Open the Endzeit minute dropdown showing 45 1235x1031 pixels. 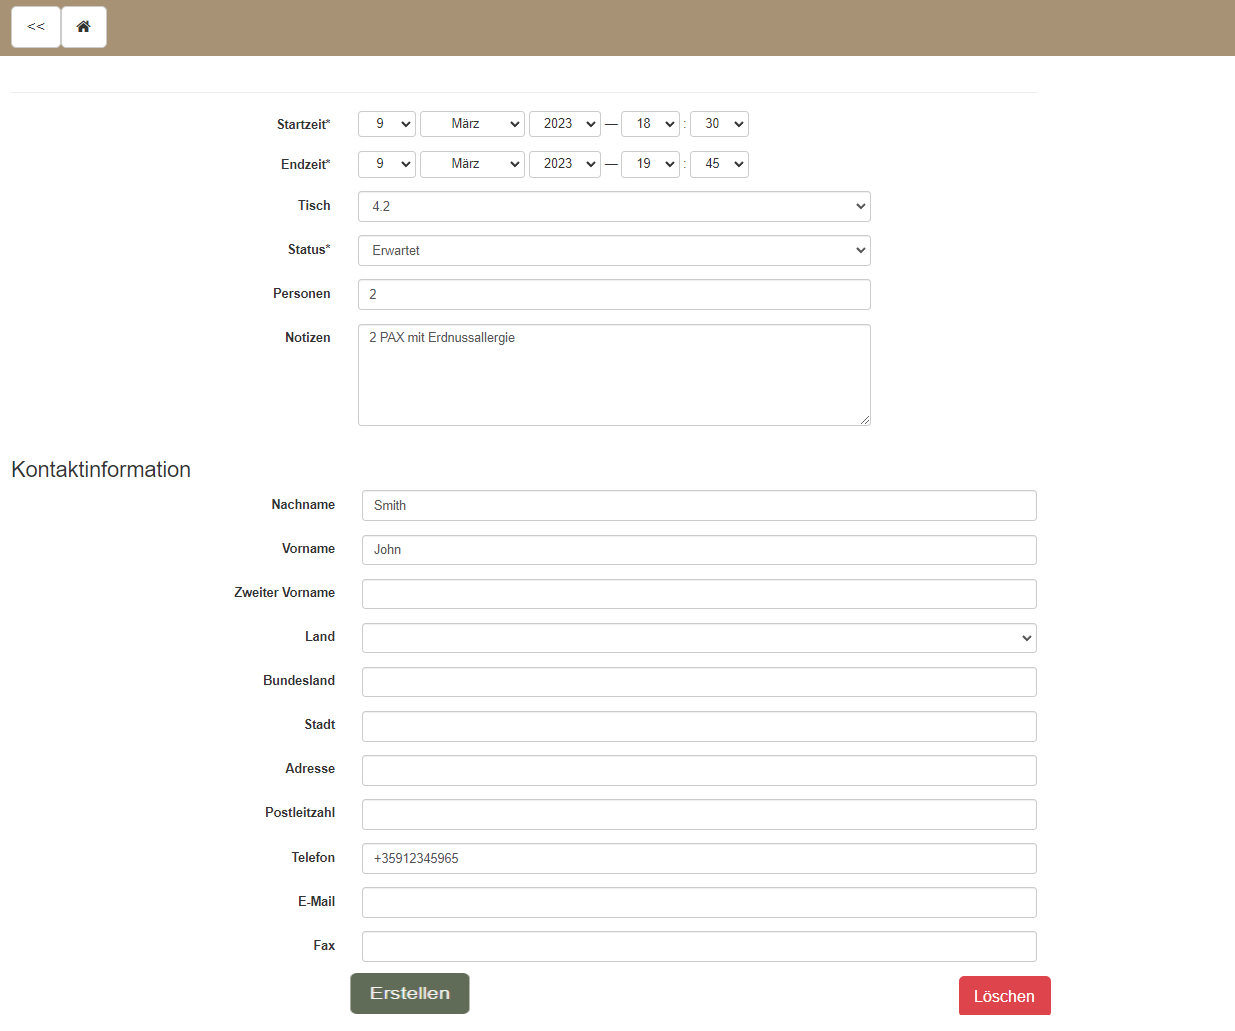tap(719, 164)
